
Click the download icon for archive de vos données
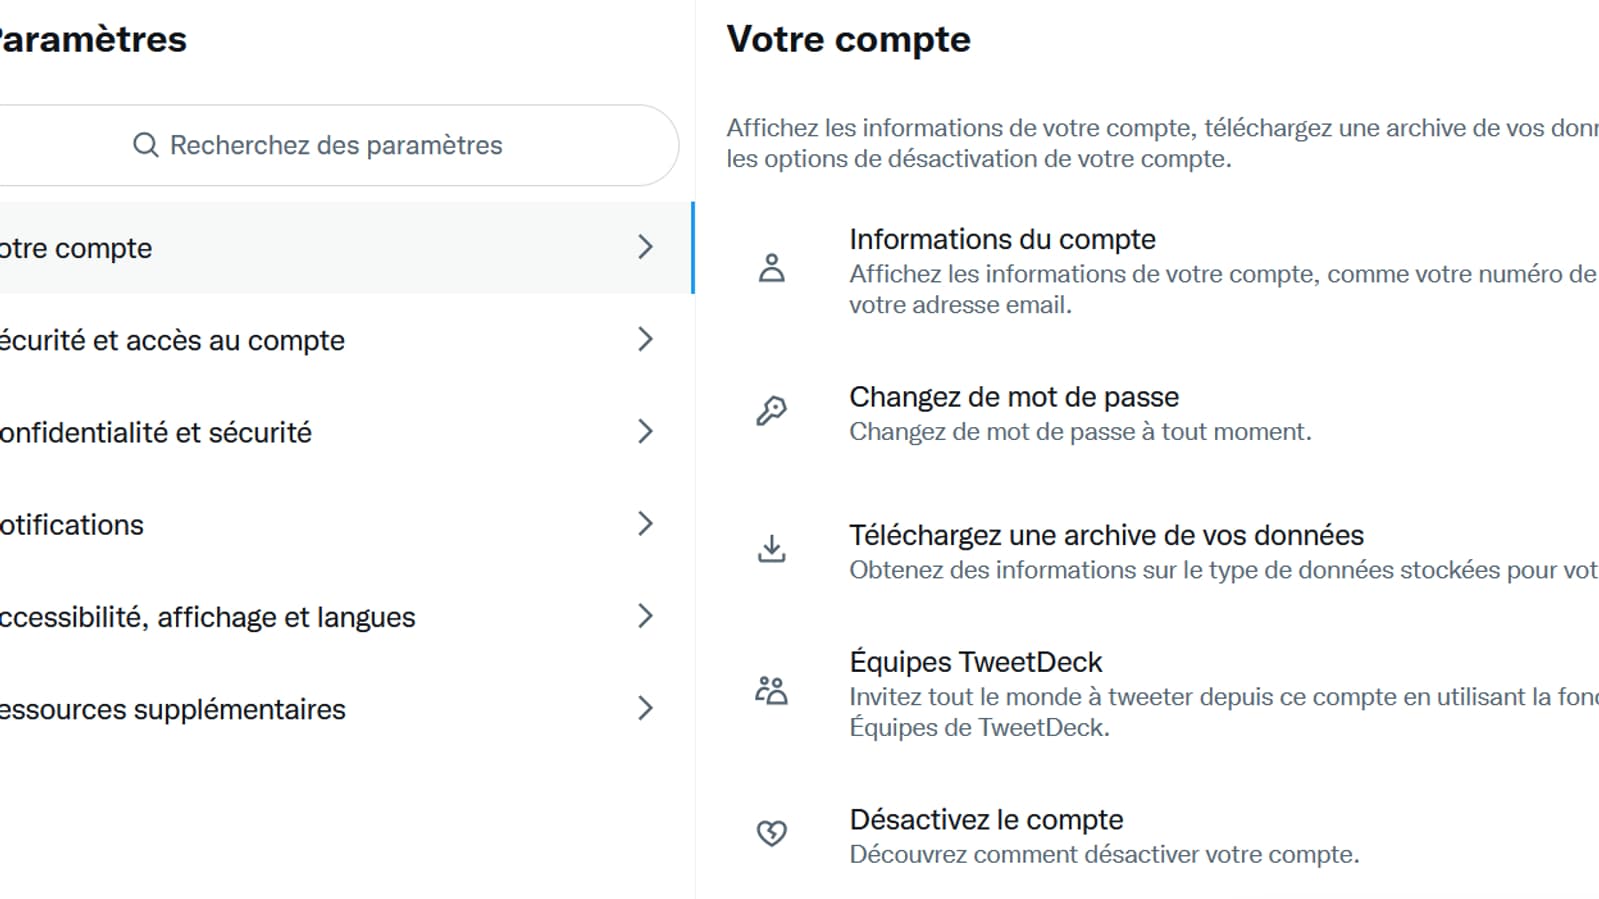click(771, 548)
